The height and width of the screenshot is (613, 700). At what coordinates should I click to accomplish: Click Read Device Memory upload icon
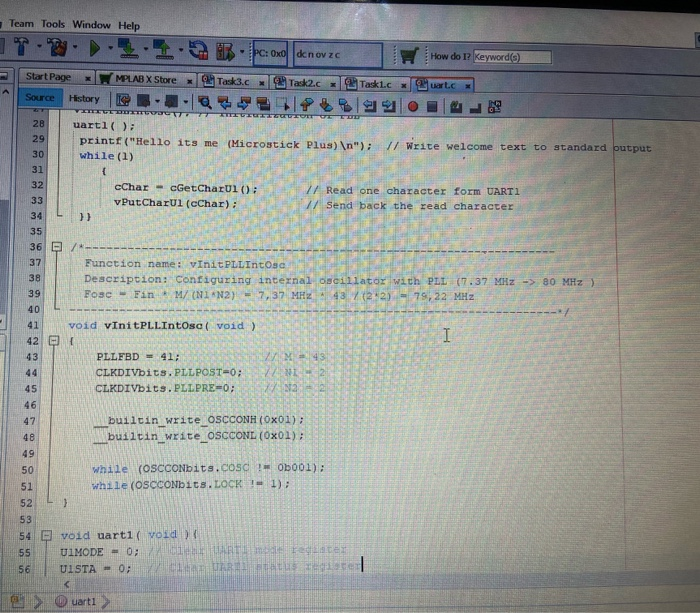pyautogui.click(x=163, y=50)
